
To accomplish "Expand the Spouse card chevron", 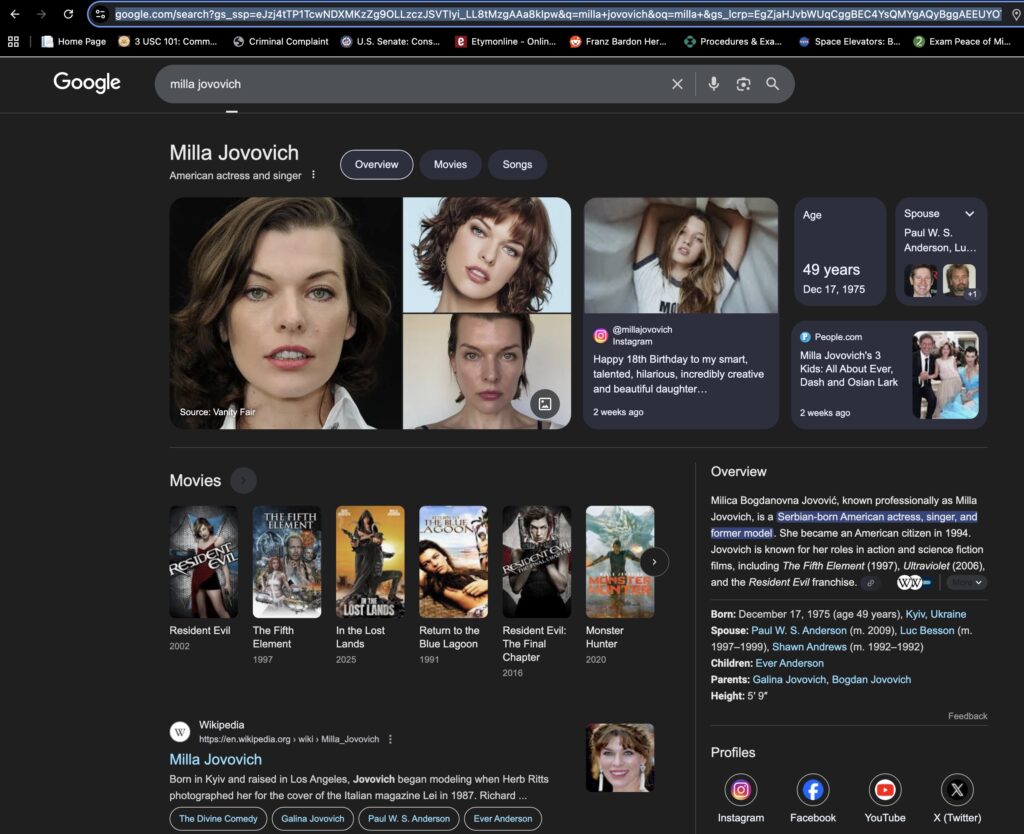I will pos(969,214).
